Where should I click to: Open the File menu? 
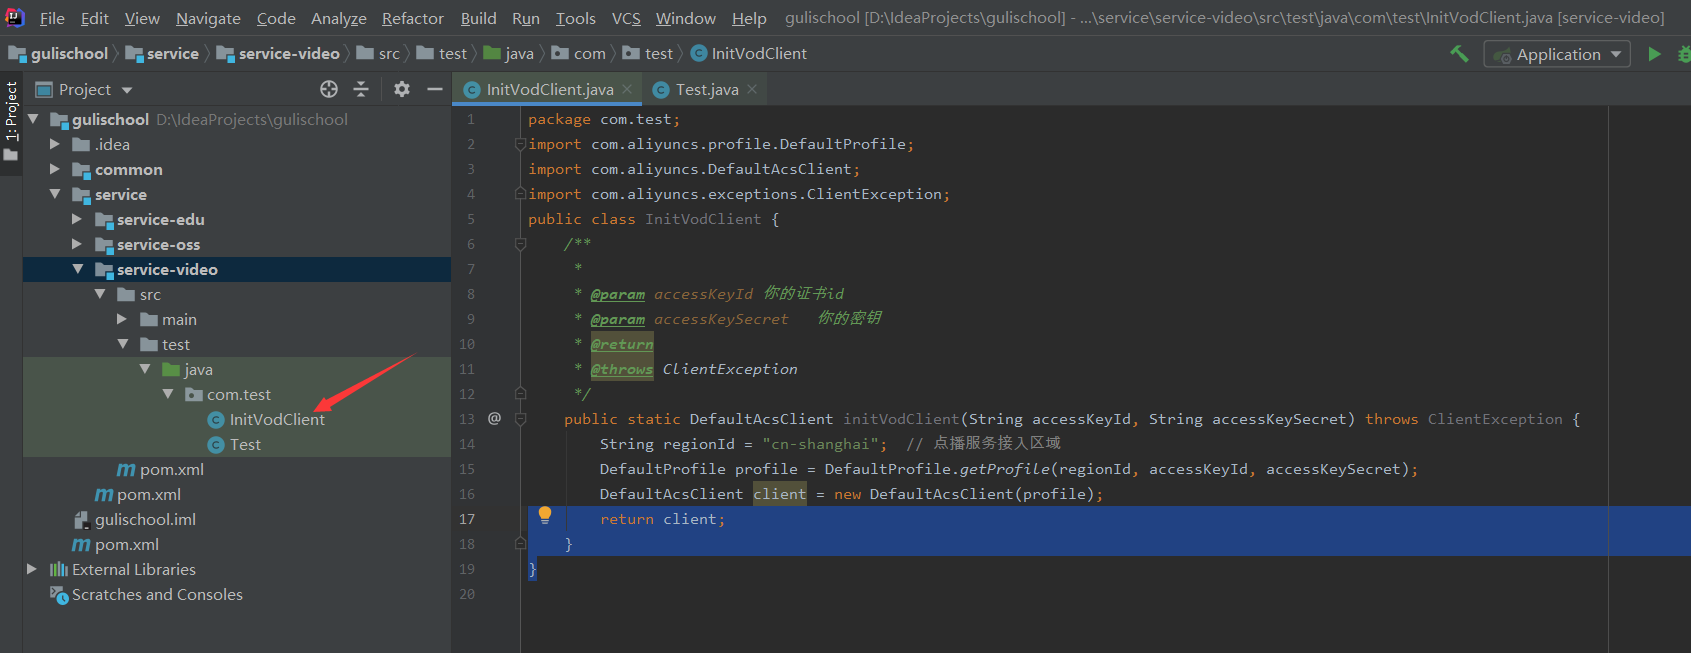[x=52, y=18]
